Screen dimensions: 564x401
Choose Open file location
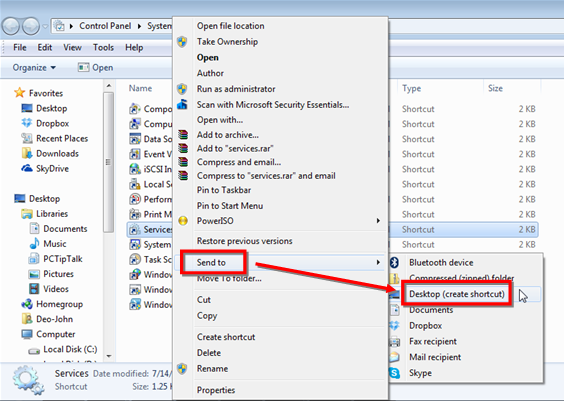pos(231,26)
